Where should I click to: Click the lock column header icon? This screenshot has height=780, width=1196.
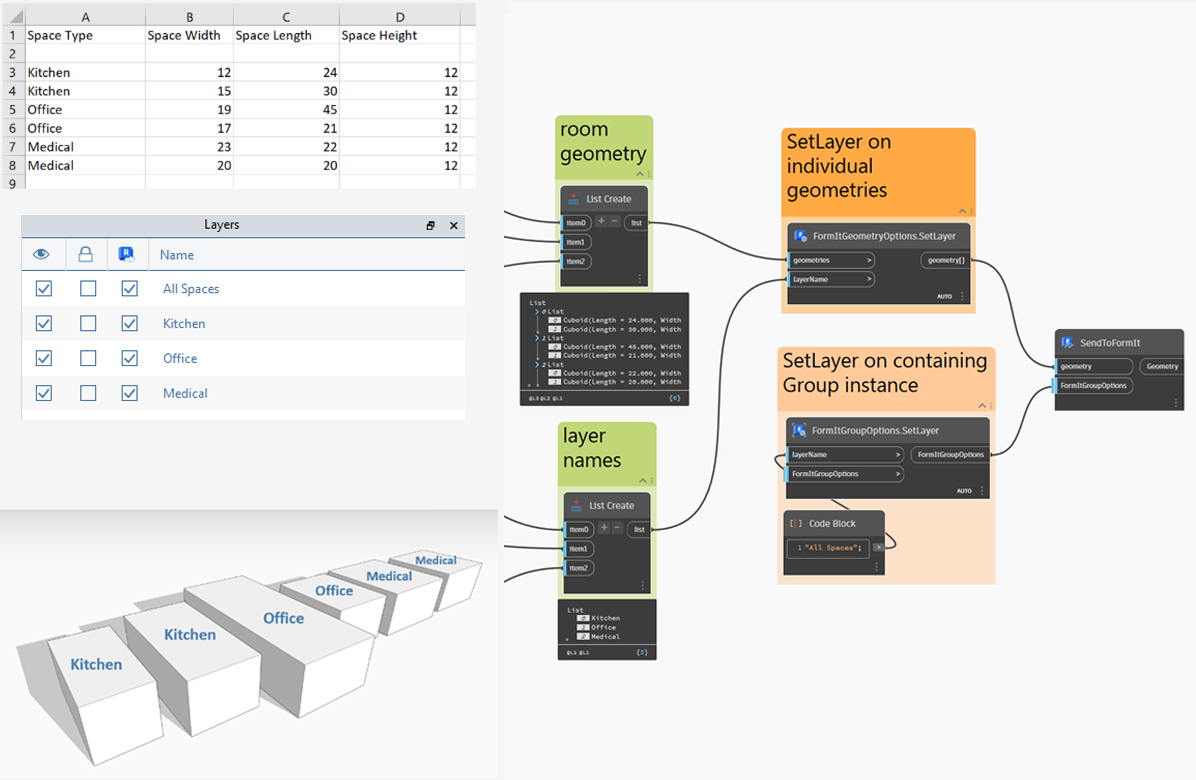pos(85,255)
